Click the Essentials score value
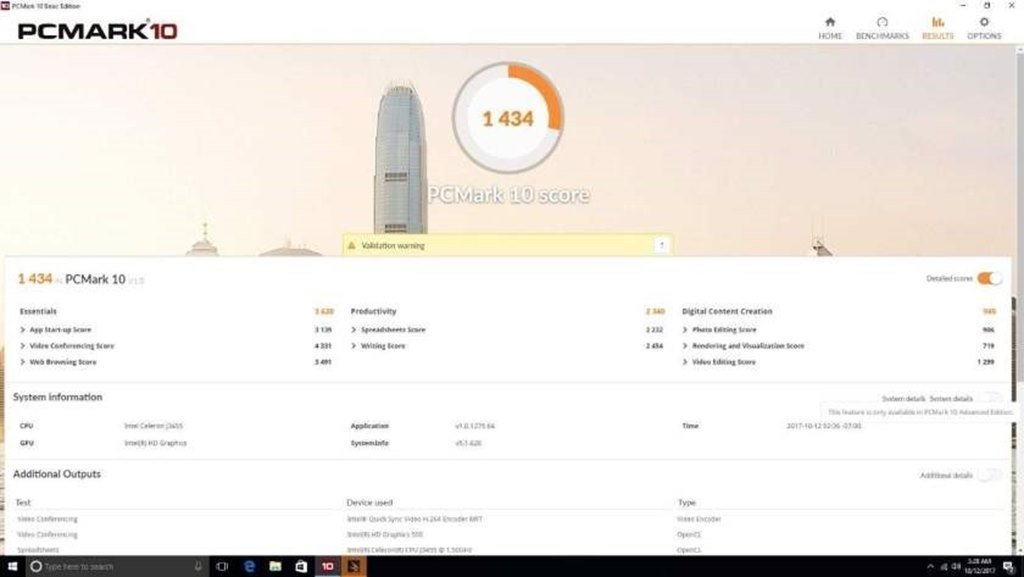The image size is (1024, 577). click(x=324, y=311)
